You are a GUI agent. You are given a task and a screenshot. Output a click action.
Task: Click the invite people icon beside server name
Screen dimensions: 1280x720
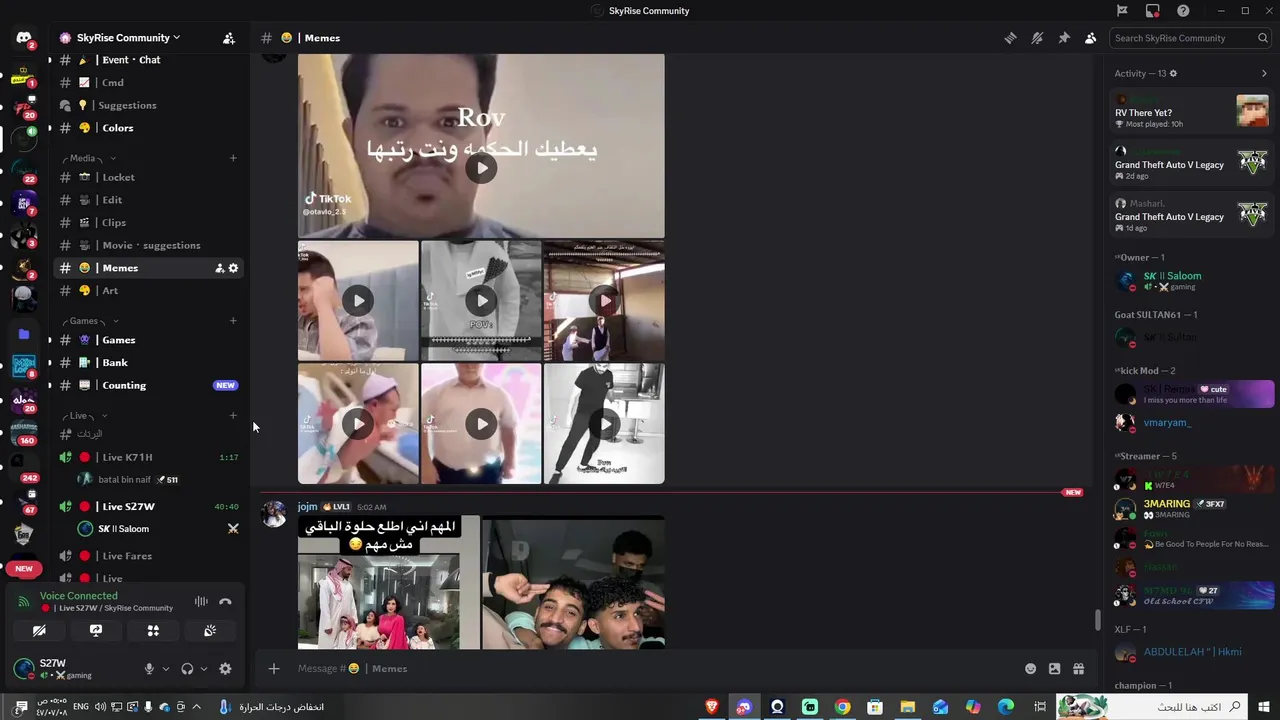pyautogui.click(x=229, y=38)
